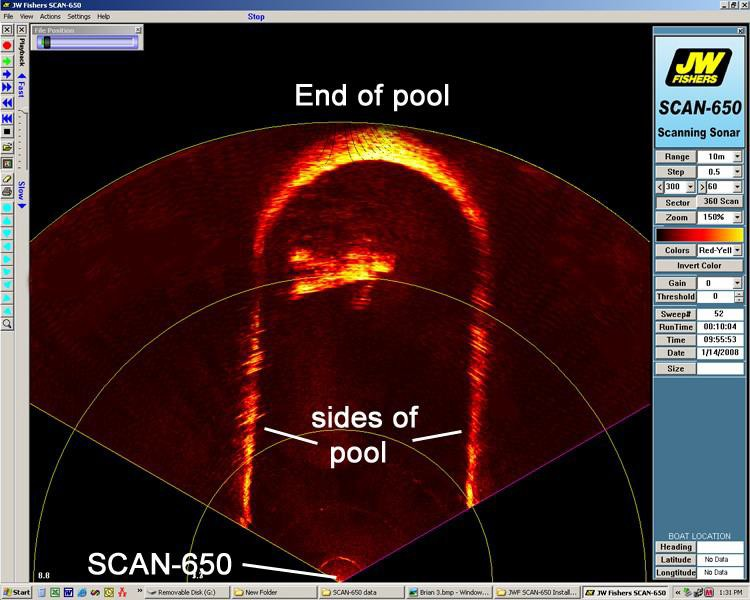750x600 pixels.
Task: Switch to New Folder taskbar window
Action: point(274,592)
